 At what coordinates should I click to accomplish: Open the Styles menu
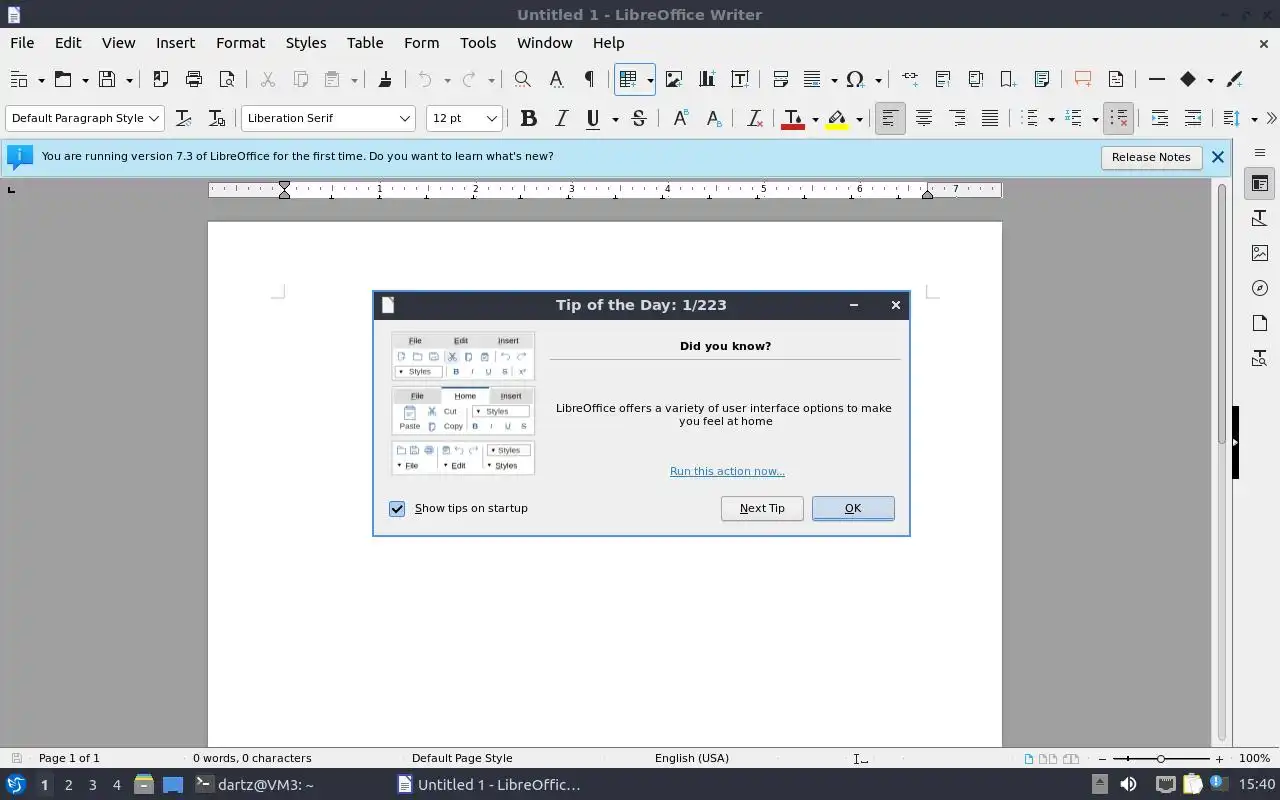[306, 43]
